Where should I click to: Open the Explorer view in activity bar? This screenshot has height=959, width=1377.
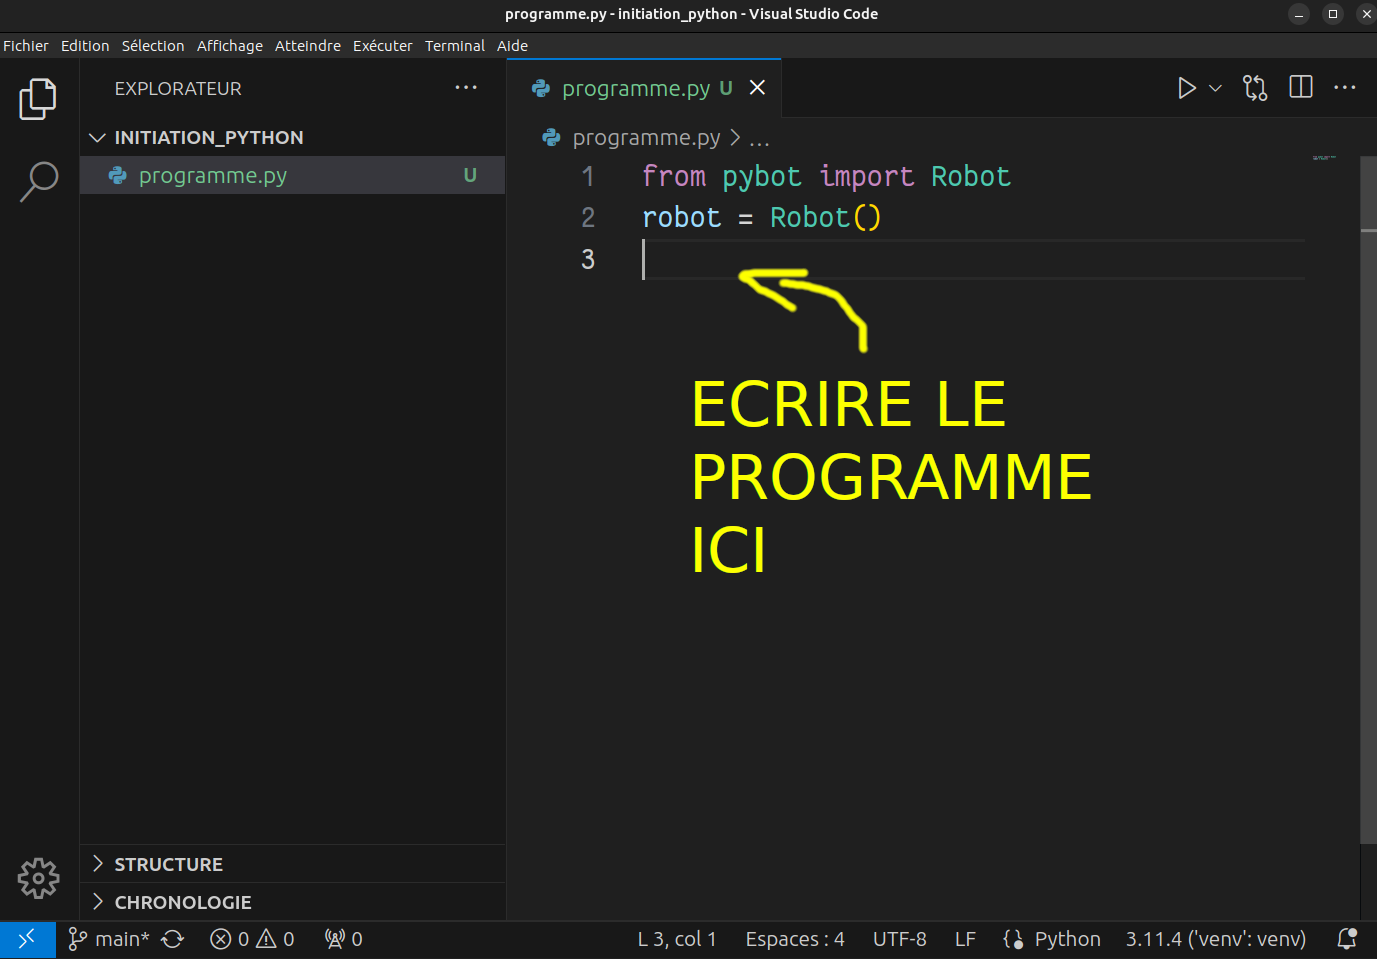(x=38, y=99)
